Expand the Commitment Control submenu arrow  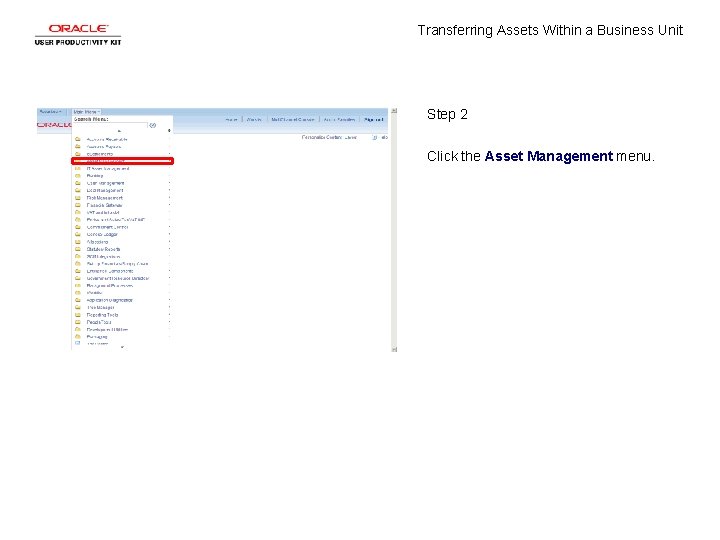[x=169, y=227]
